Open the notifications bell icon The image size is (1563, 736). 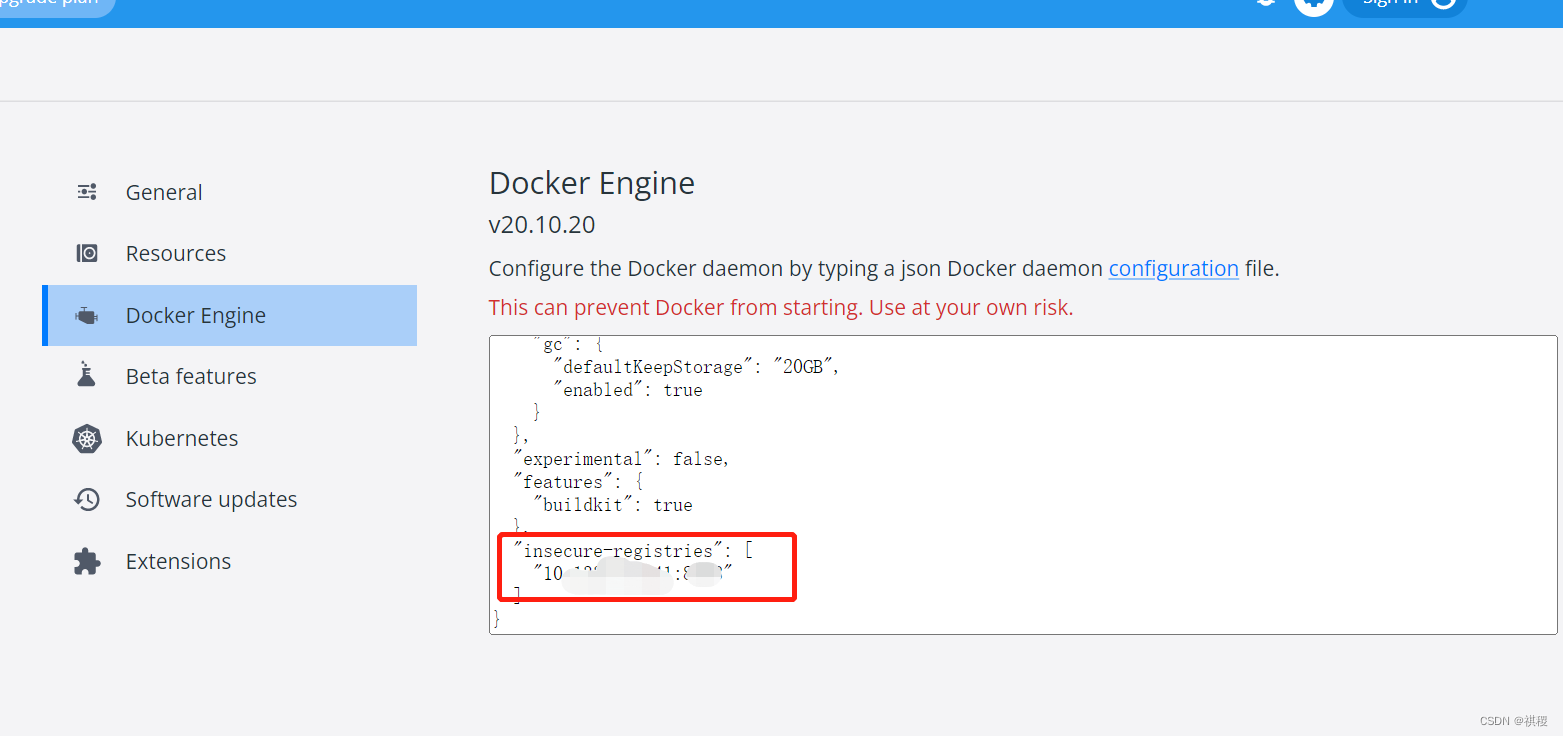pos(1264,5)
